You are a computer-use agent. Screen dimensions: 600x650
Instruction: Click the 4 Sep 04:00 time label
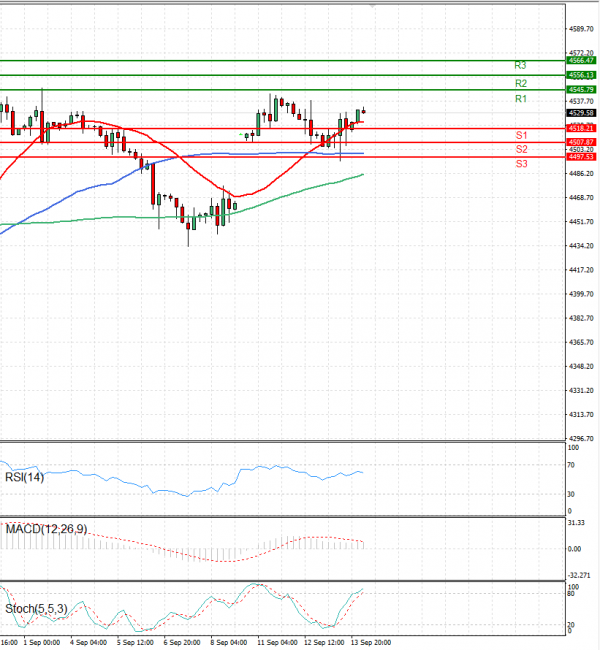click(88, 643)
